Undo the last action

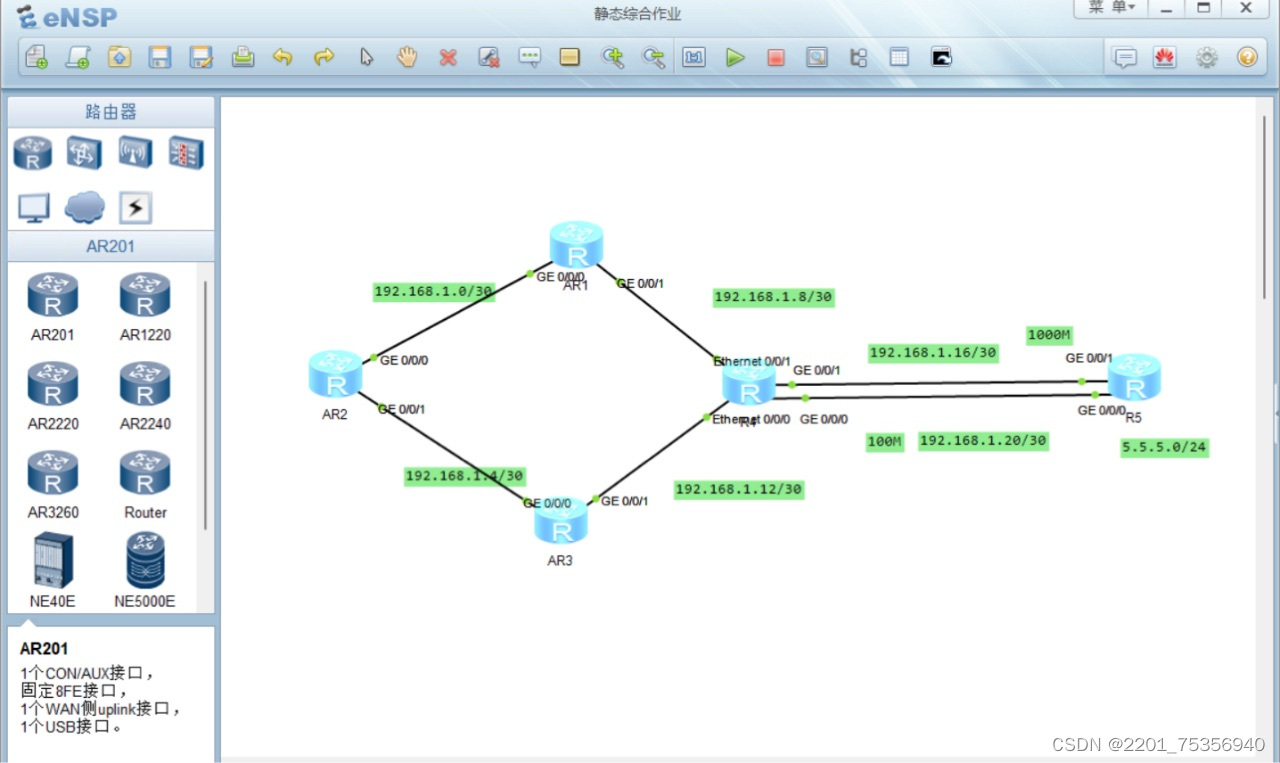[x=283, y=57]
